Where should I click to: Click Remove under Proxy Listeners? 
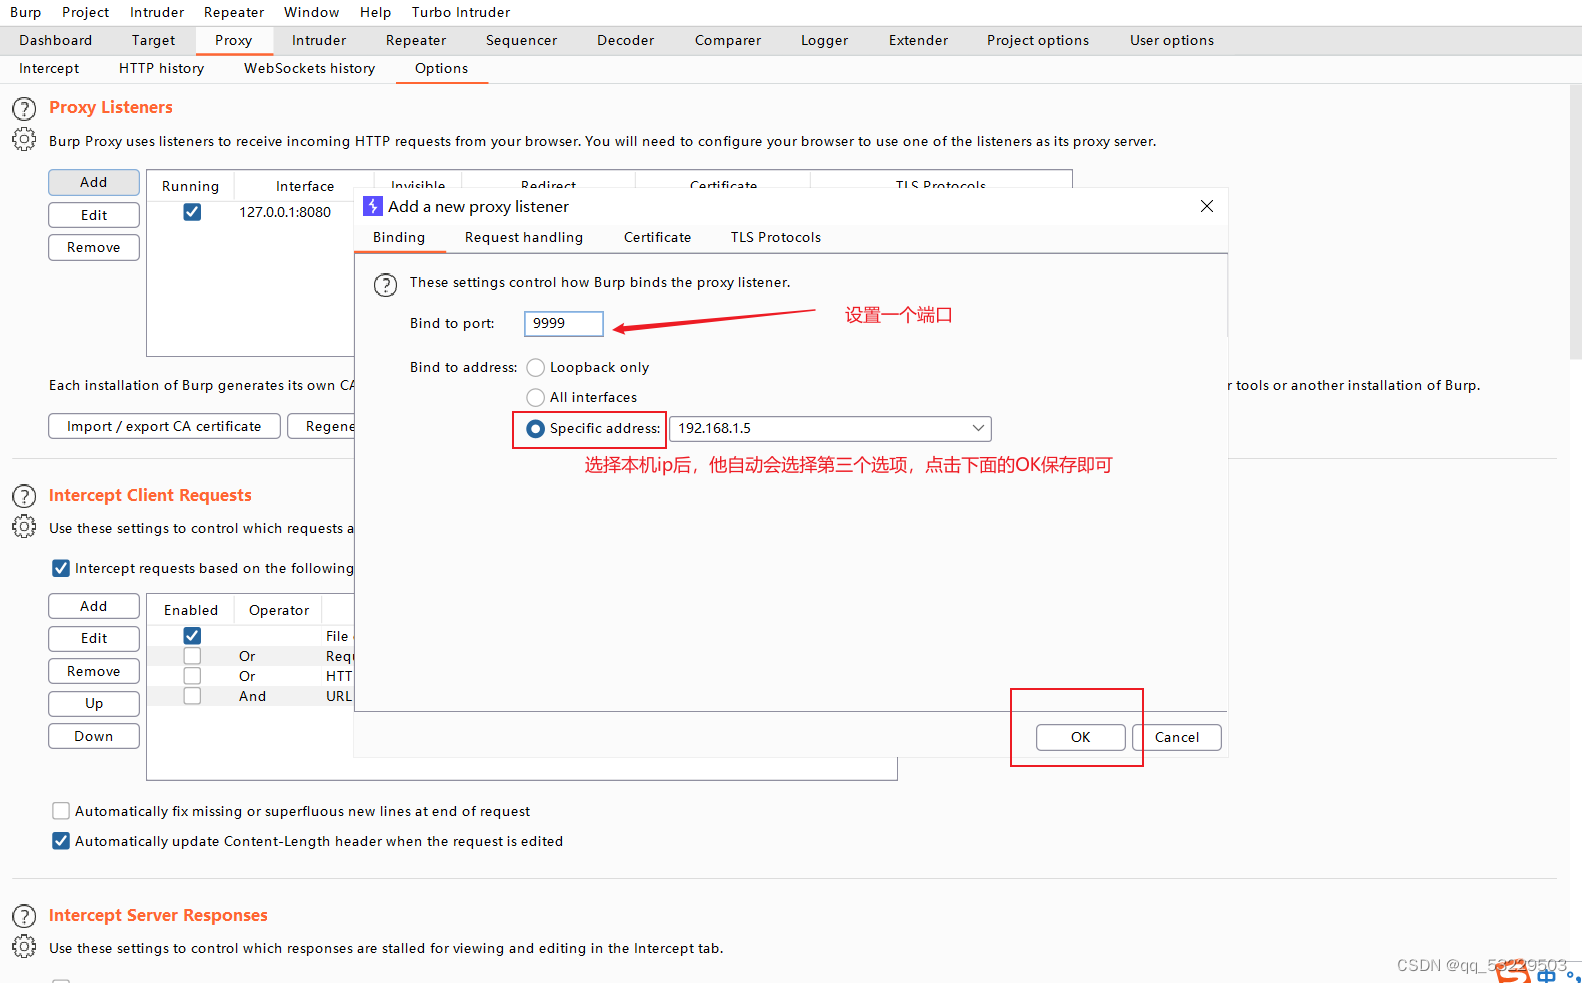coord(94,247)
